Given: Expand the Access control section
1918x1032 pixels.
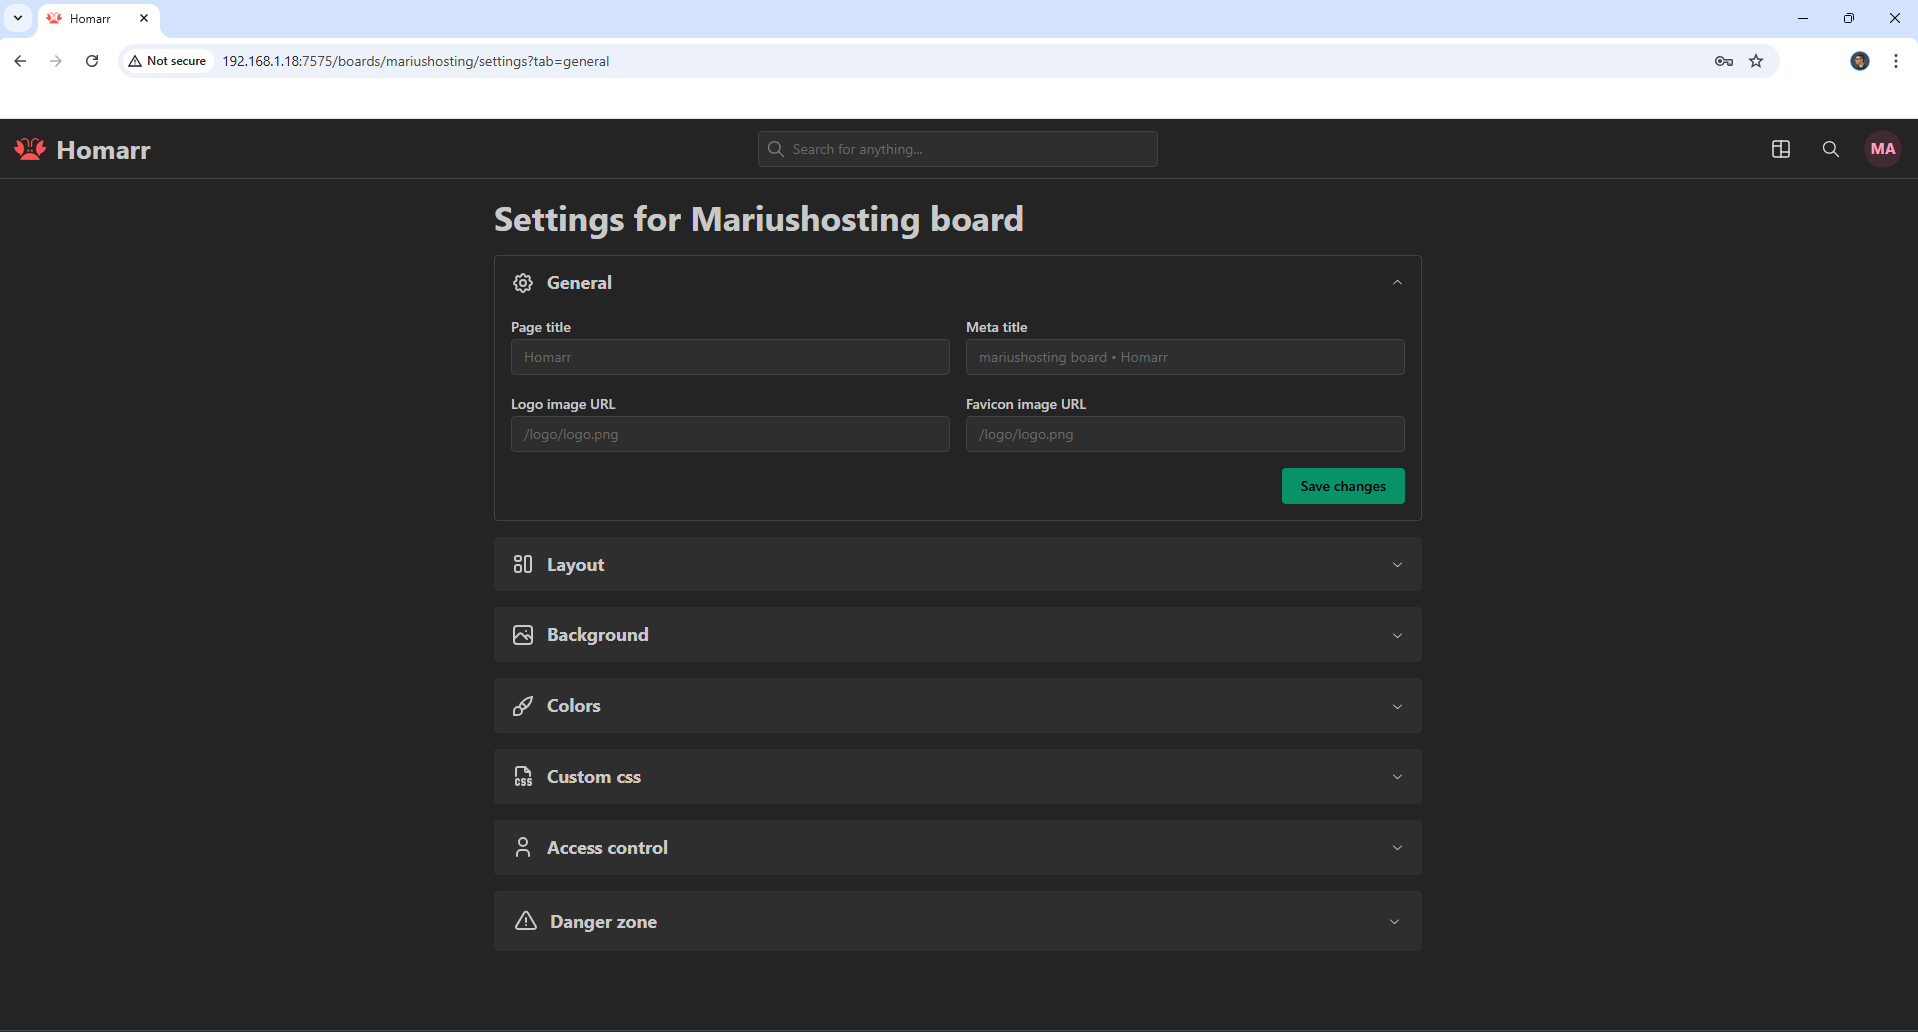Looking at the screenshot, I should pyautogui.click(x=958, y=848).
